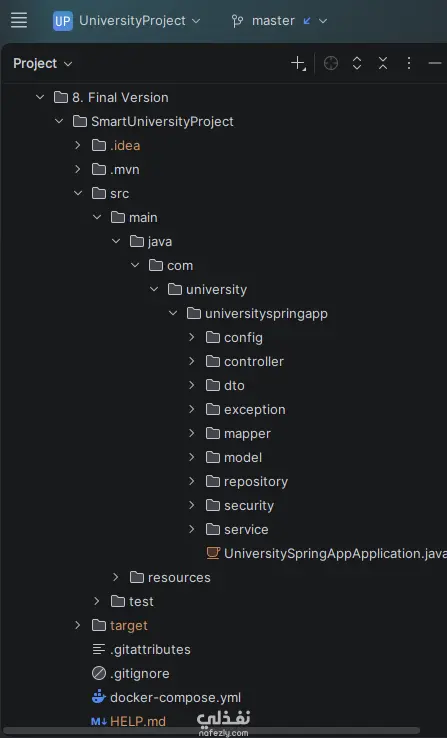Viewport: 447px width, 738px height.
Task: Expand the target folder
Action: click(78, 625)
